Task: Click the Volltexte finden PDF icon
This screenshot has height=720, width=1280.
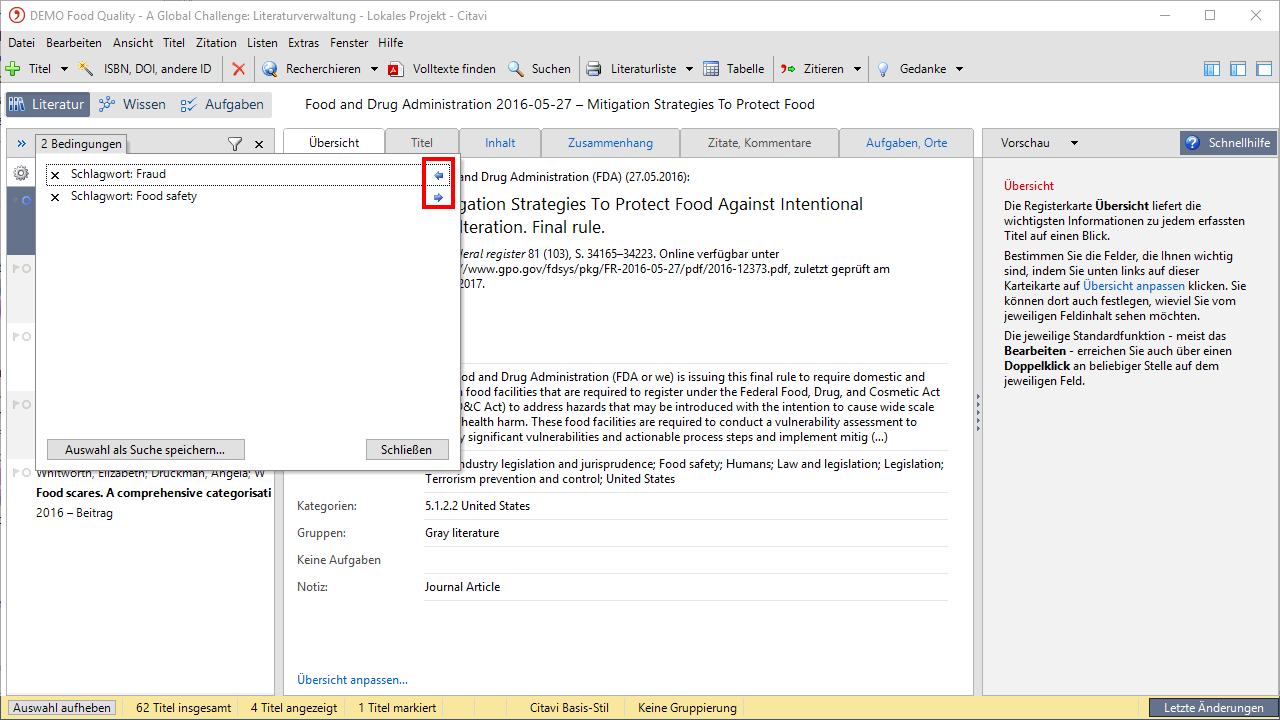Action: click(395, 69)
